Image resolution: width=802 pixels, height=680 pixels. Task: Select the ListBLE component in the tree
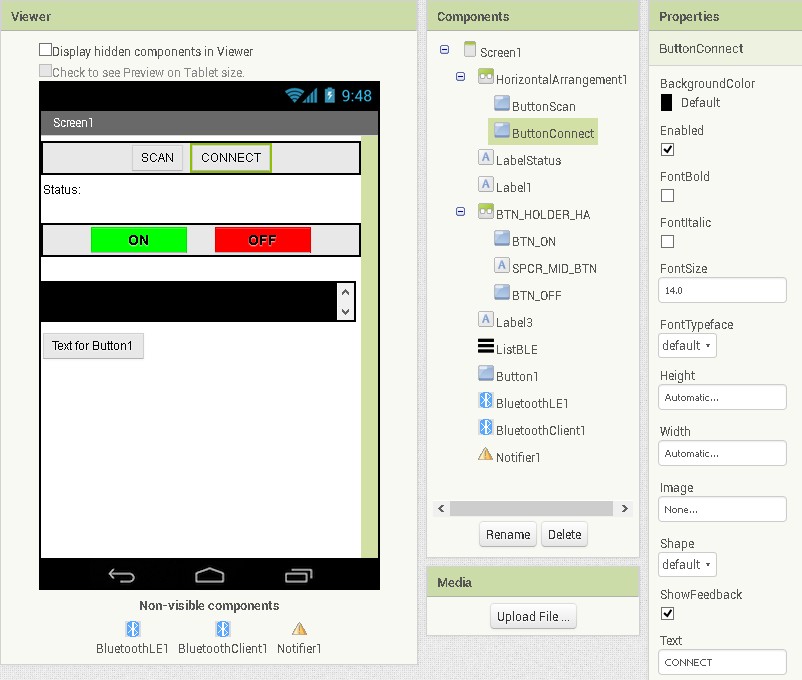pos(517,349)
